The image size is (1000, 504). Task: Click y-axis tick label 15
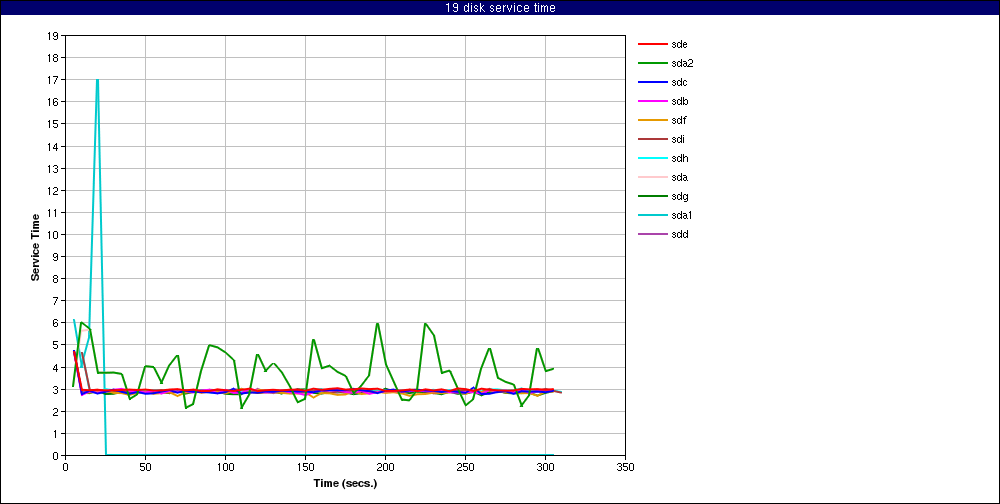(54, 124)
